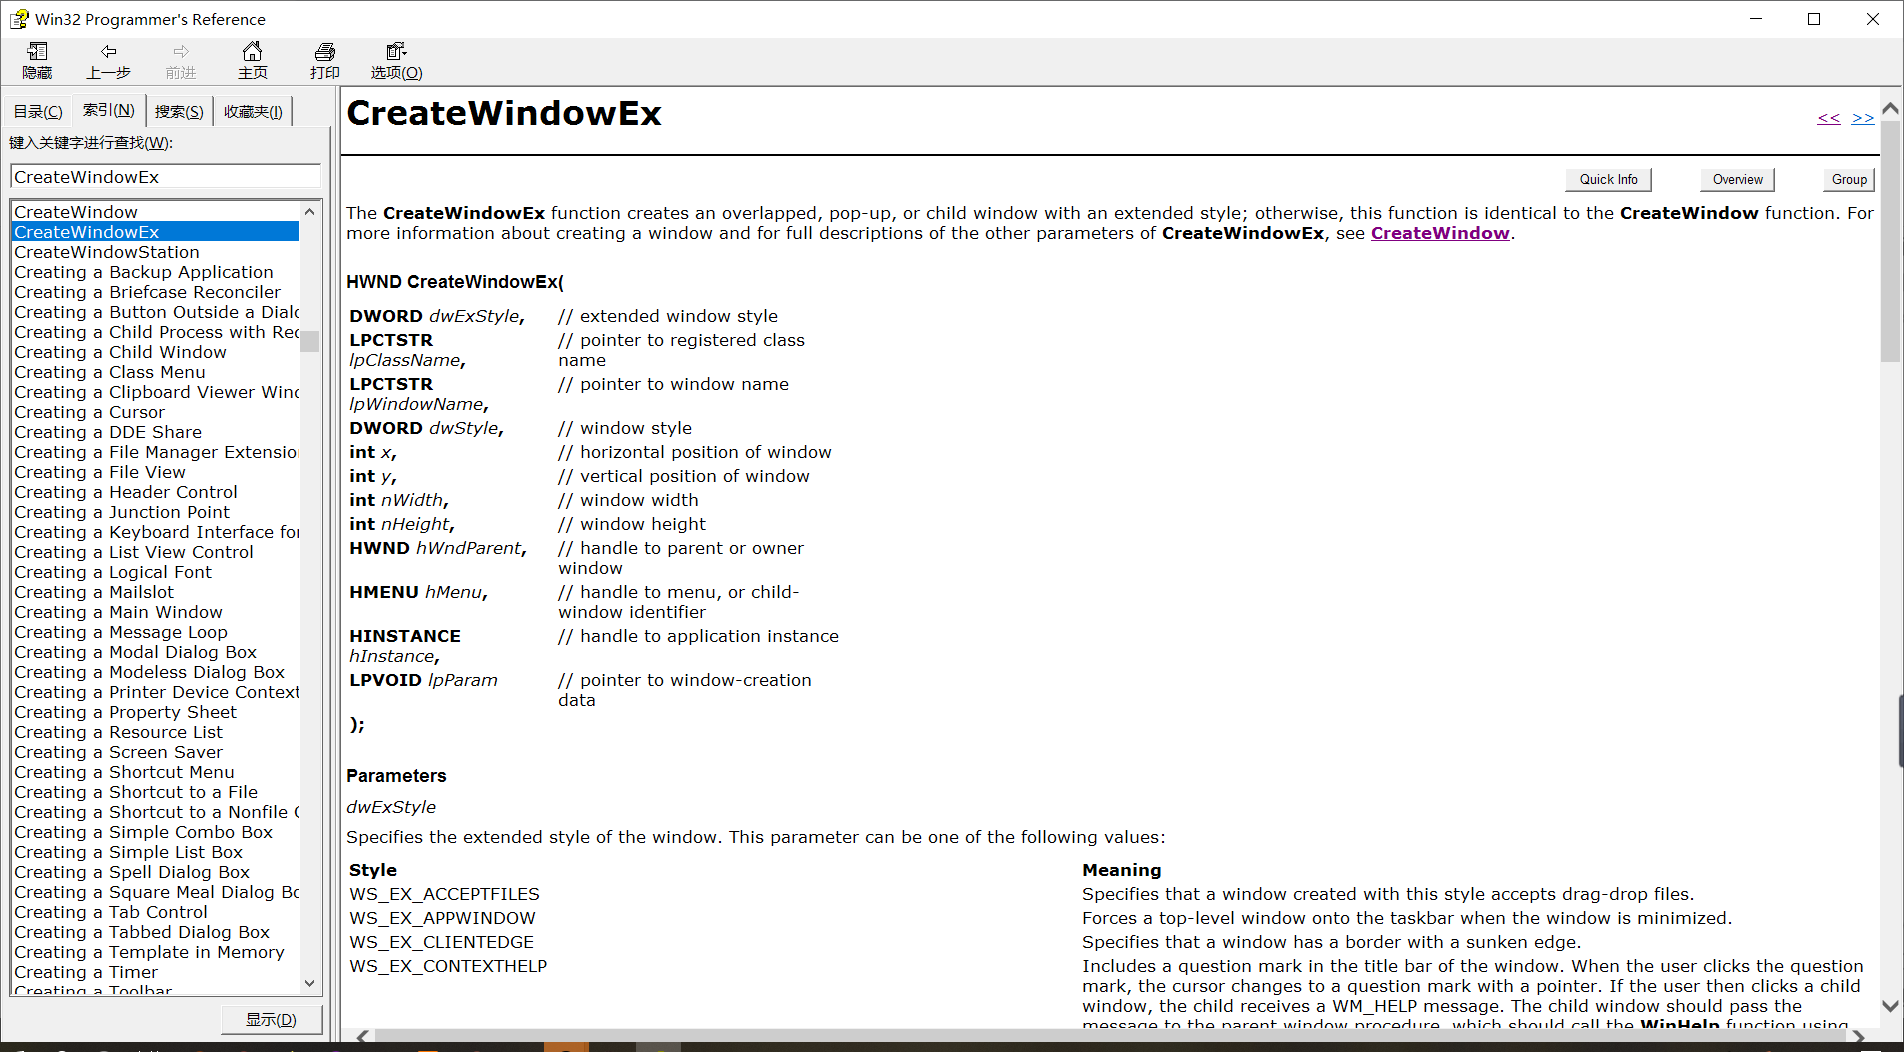
Task: Select Creating a Cursor entry
Action: coord(90,412)
